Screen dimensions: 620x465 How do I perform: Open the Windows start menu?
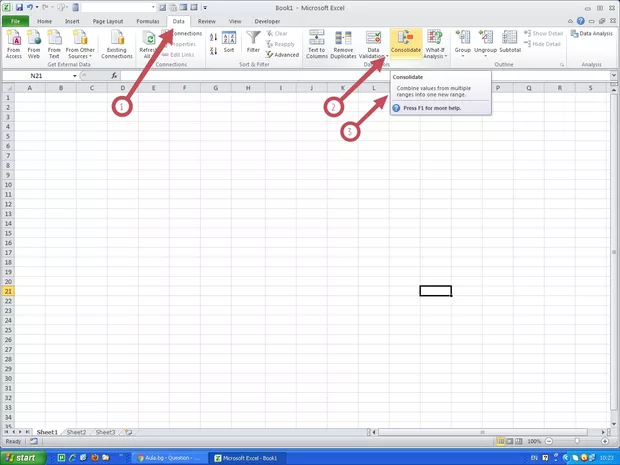(23, 458)
